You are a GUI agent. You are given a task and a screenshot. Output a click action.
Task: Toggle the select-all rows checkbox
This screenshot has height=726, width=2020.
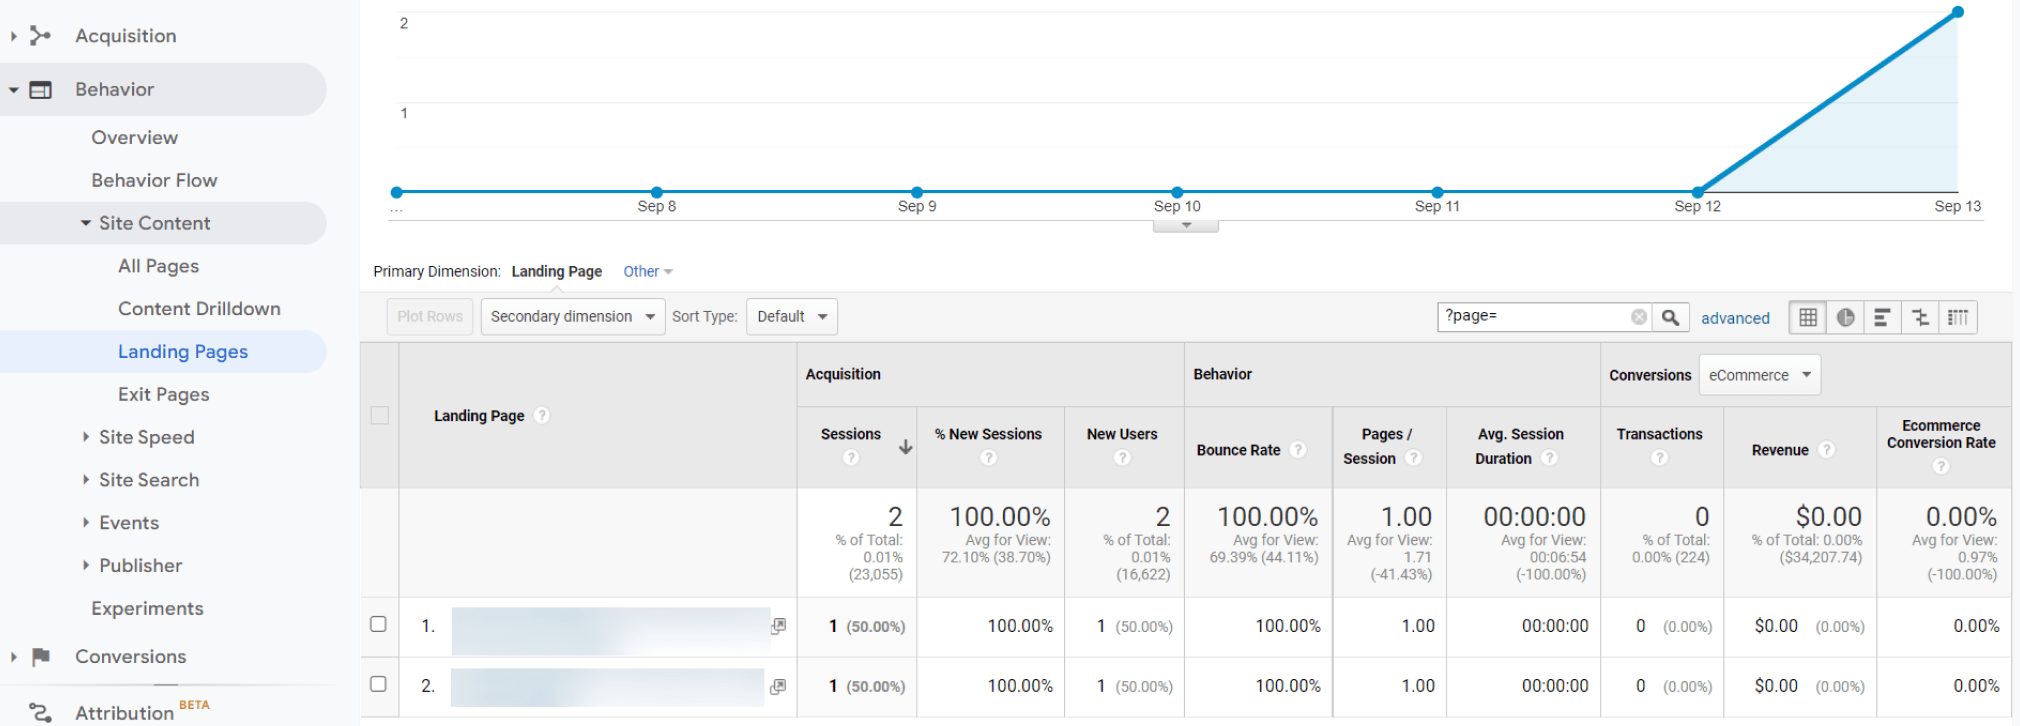tap(380, 415)
